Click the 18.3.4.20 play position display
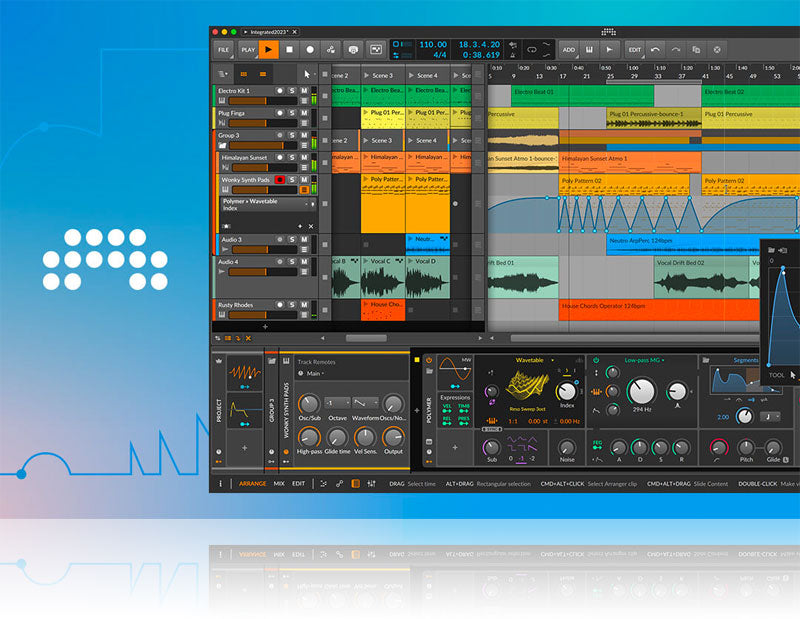This screenshot has height=619, width=800. (x=479, y=44)
